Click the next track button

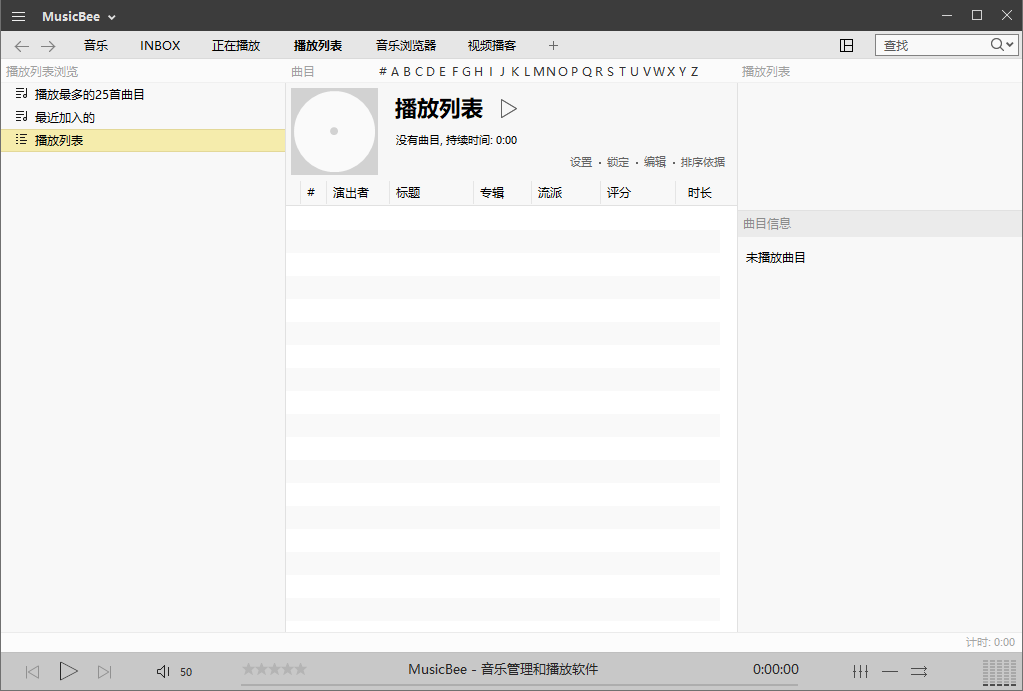point(104,671)
